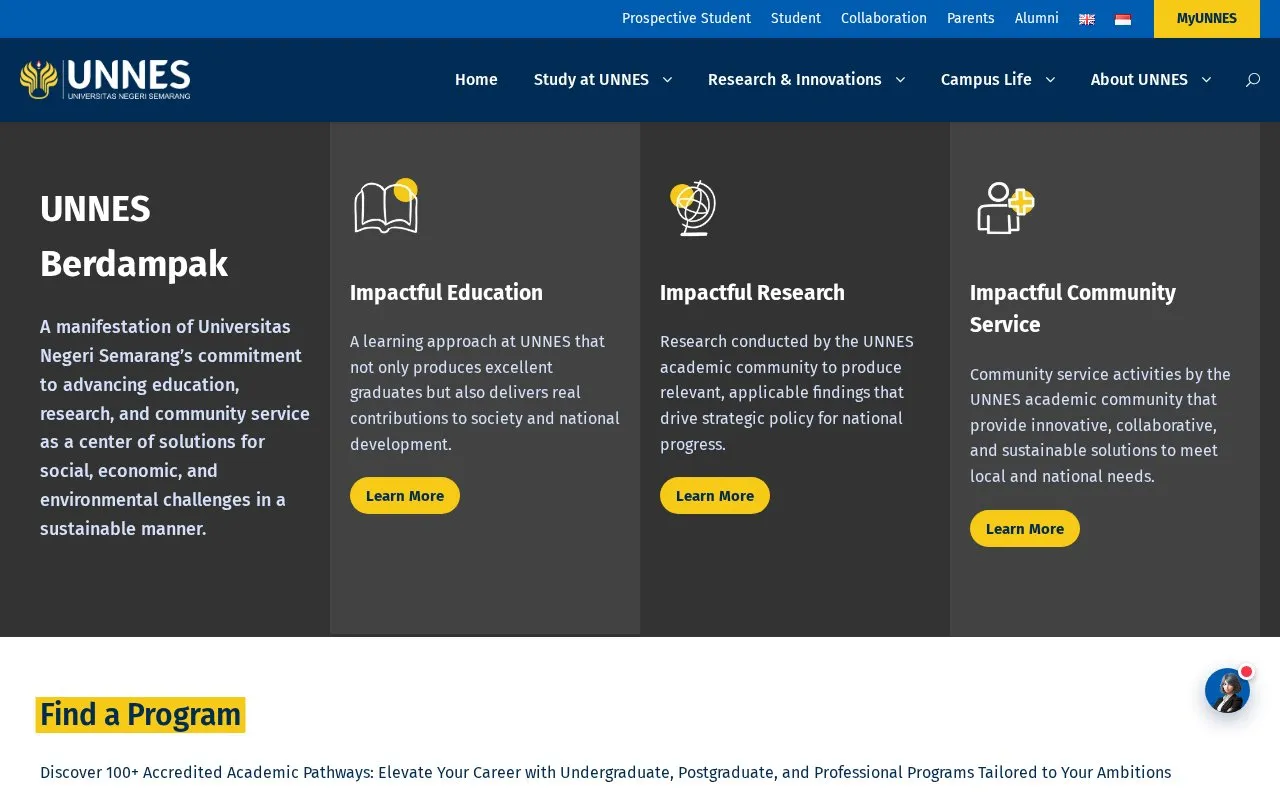This screenshot has width=1280, height=800.
Task: Click Learn More under Impactful Research
Action: pos(715,496)
